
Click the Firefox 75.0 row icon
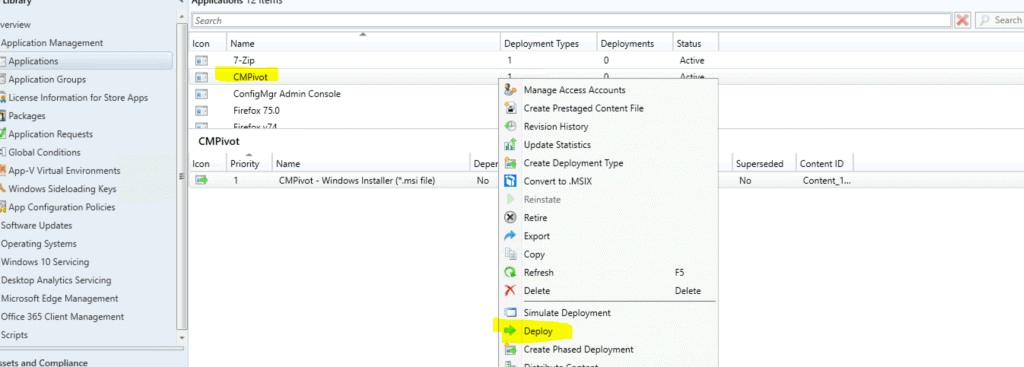point(202,110)
